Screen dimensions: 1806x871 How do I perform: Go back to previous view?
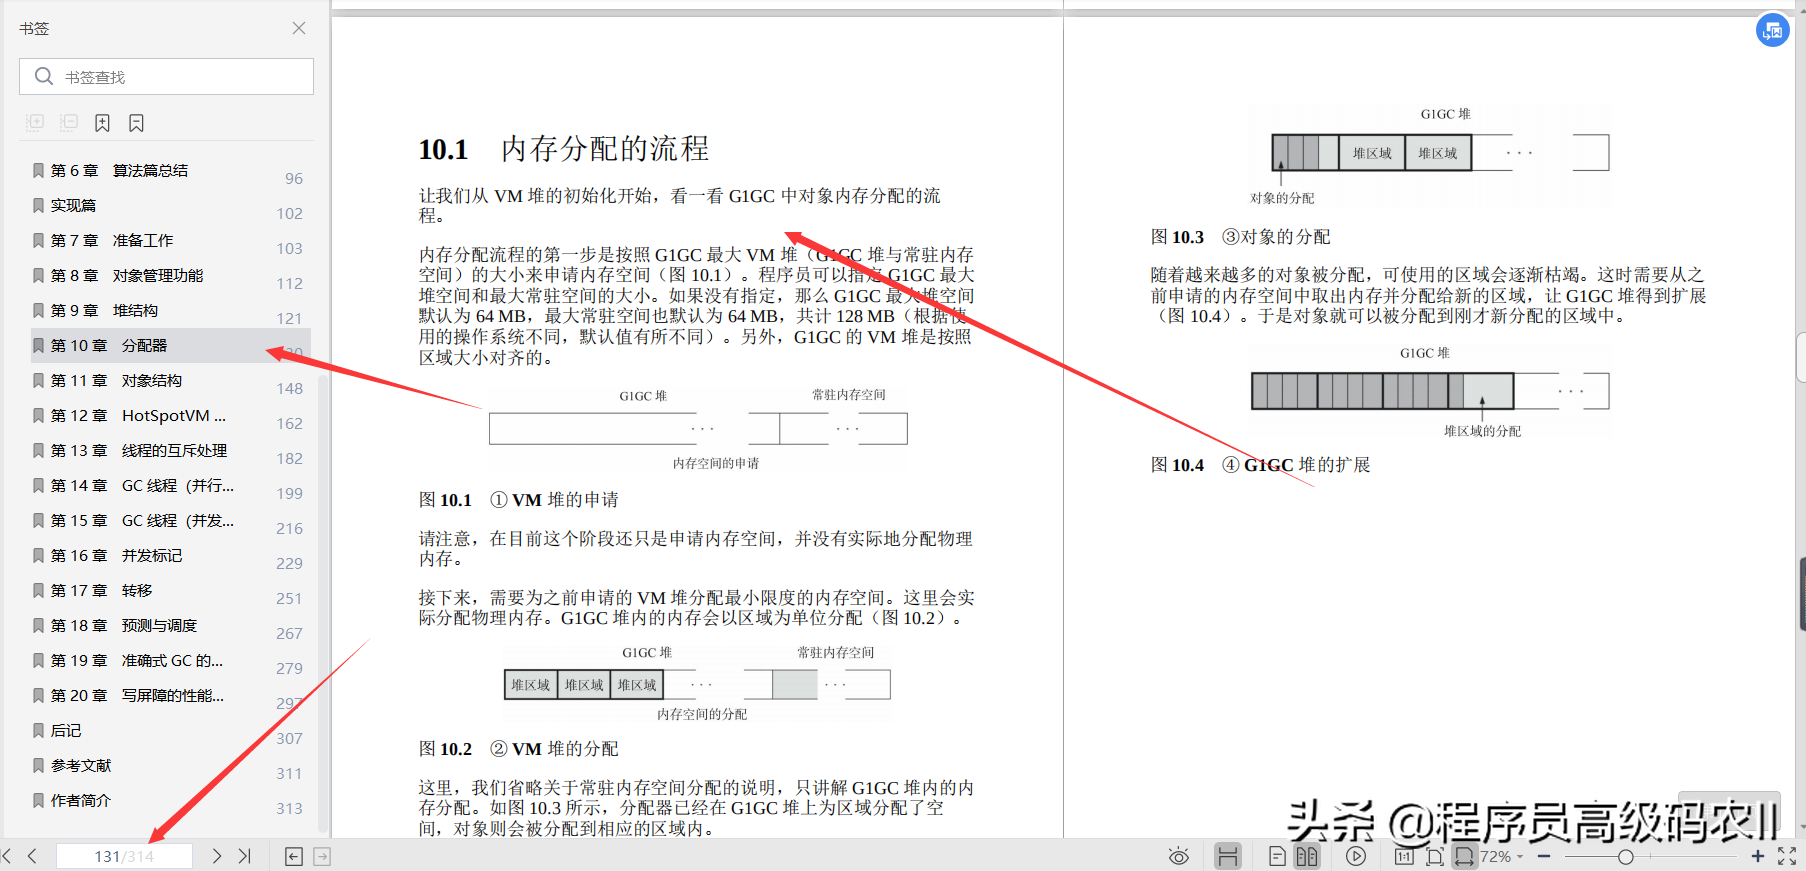point(294,856)
